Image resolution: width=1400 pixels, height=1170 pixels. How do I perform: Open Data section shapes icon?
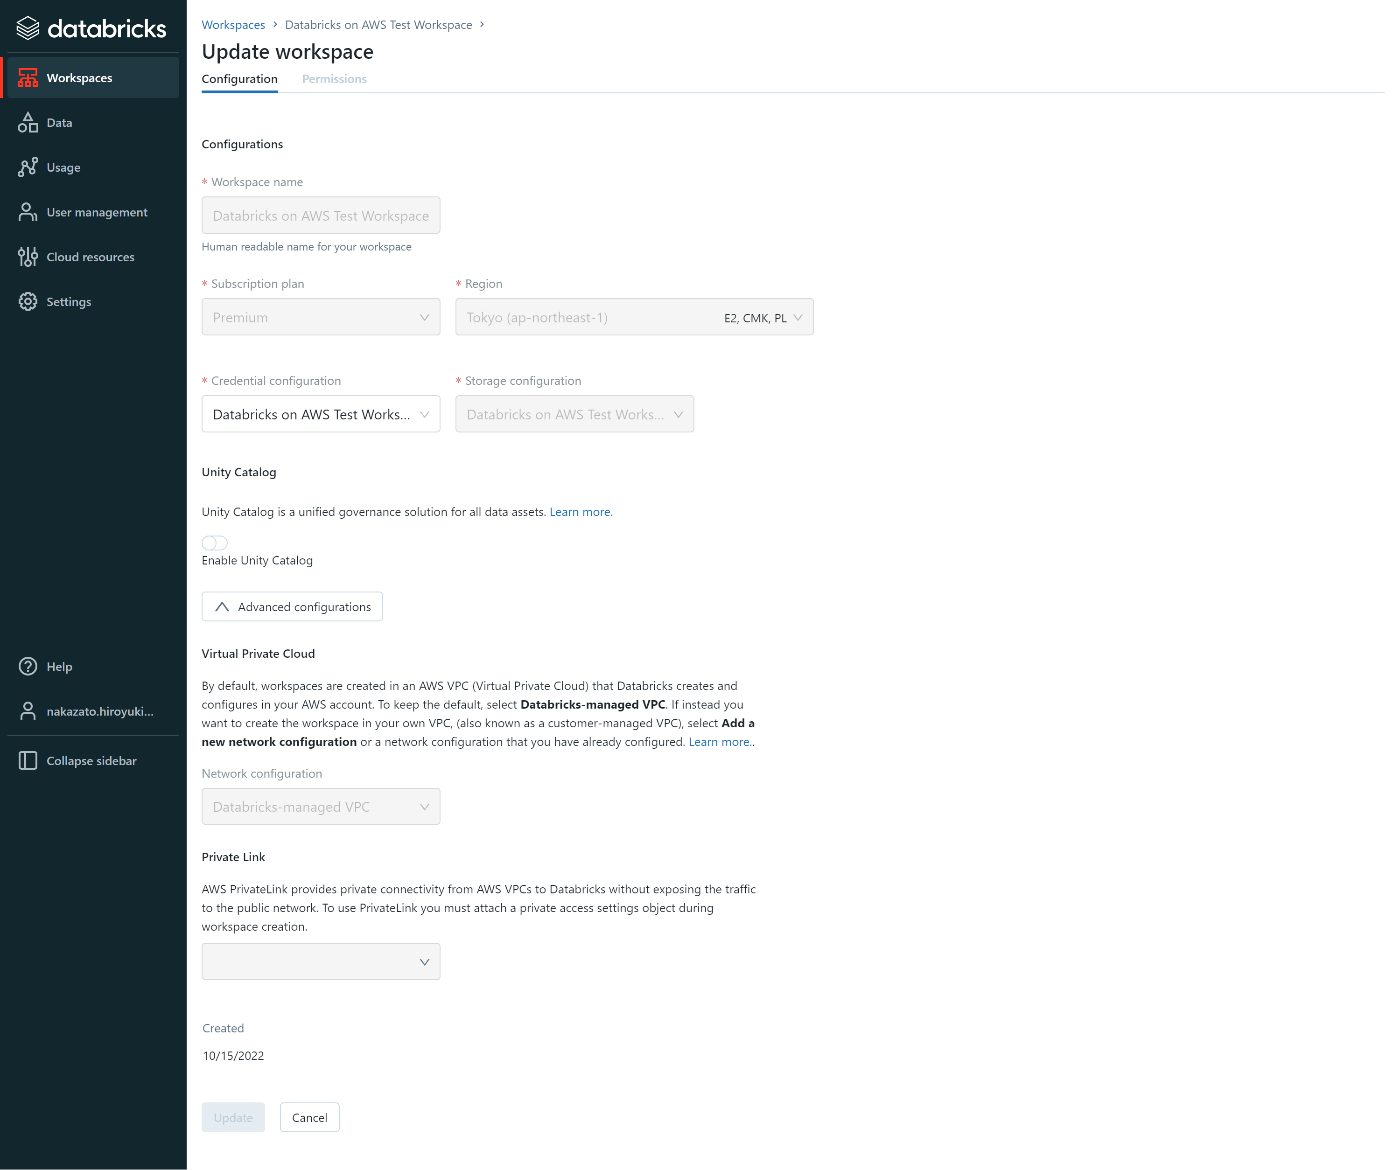click(x=28, y=123)
